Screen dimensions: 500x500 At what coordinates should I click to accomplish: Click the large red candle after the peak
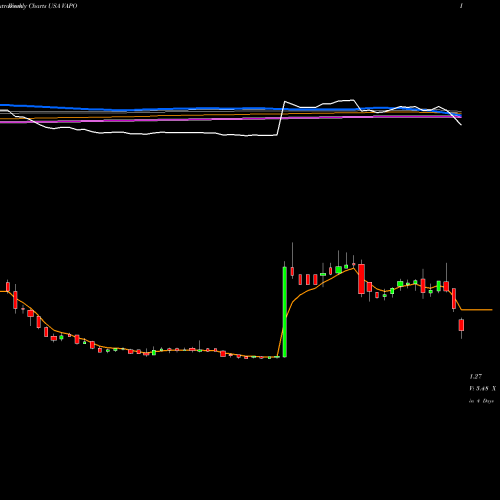pos(361,279)
